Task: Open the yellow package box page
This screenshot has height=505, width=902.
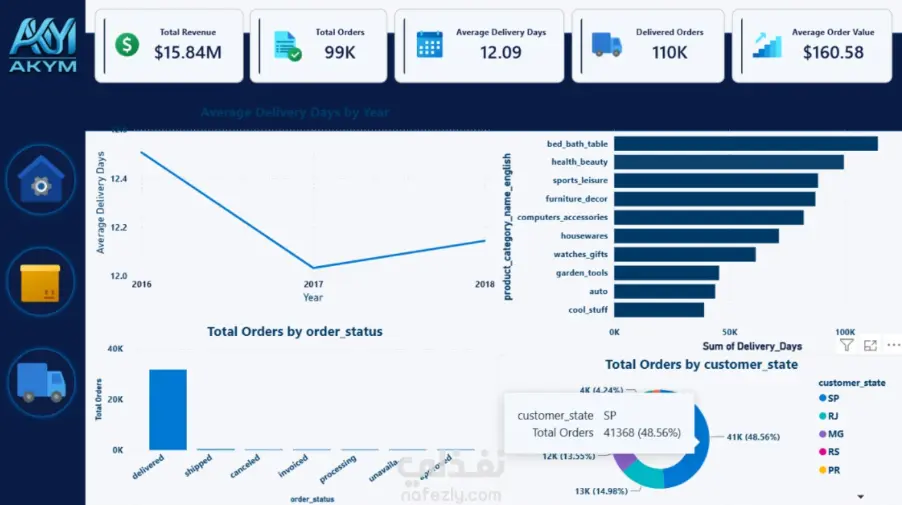Action: tap(40, 282)
